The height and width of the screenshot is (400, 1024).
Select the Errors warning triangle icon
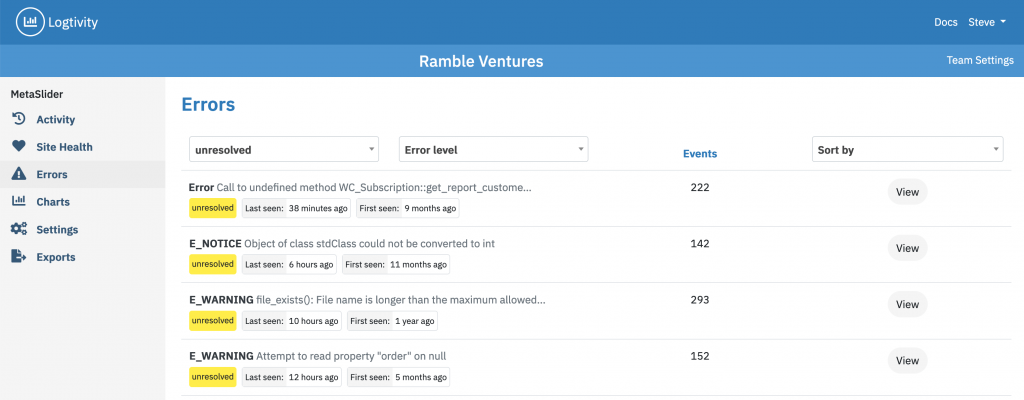pyautogui.click(x=19, y=174)
